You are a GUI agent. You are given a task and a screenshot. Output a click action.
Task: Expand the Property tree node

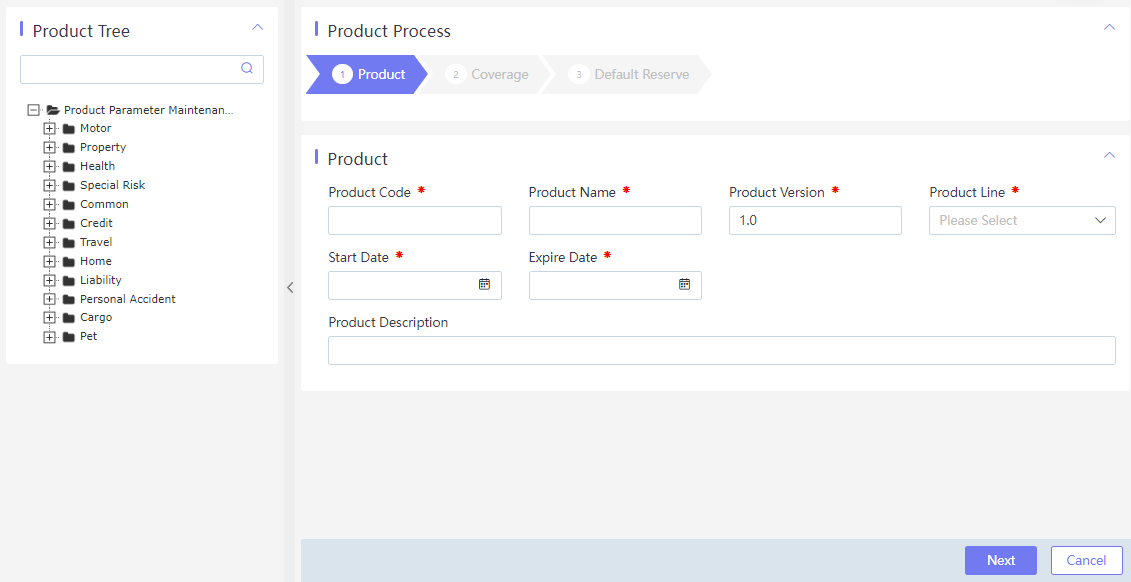coord(49,147)
